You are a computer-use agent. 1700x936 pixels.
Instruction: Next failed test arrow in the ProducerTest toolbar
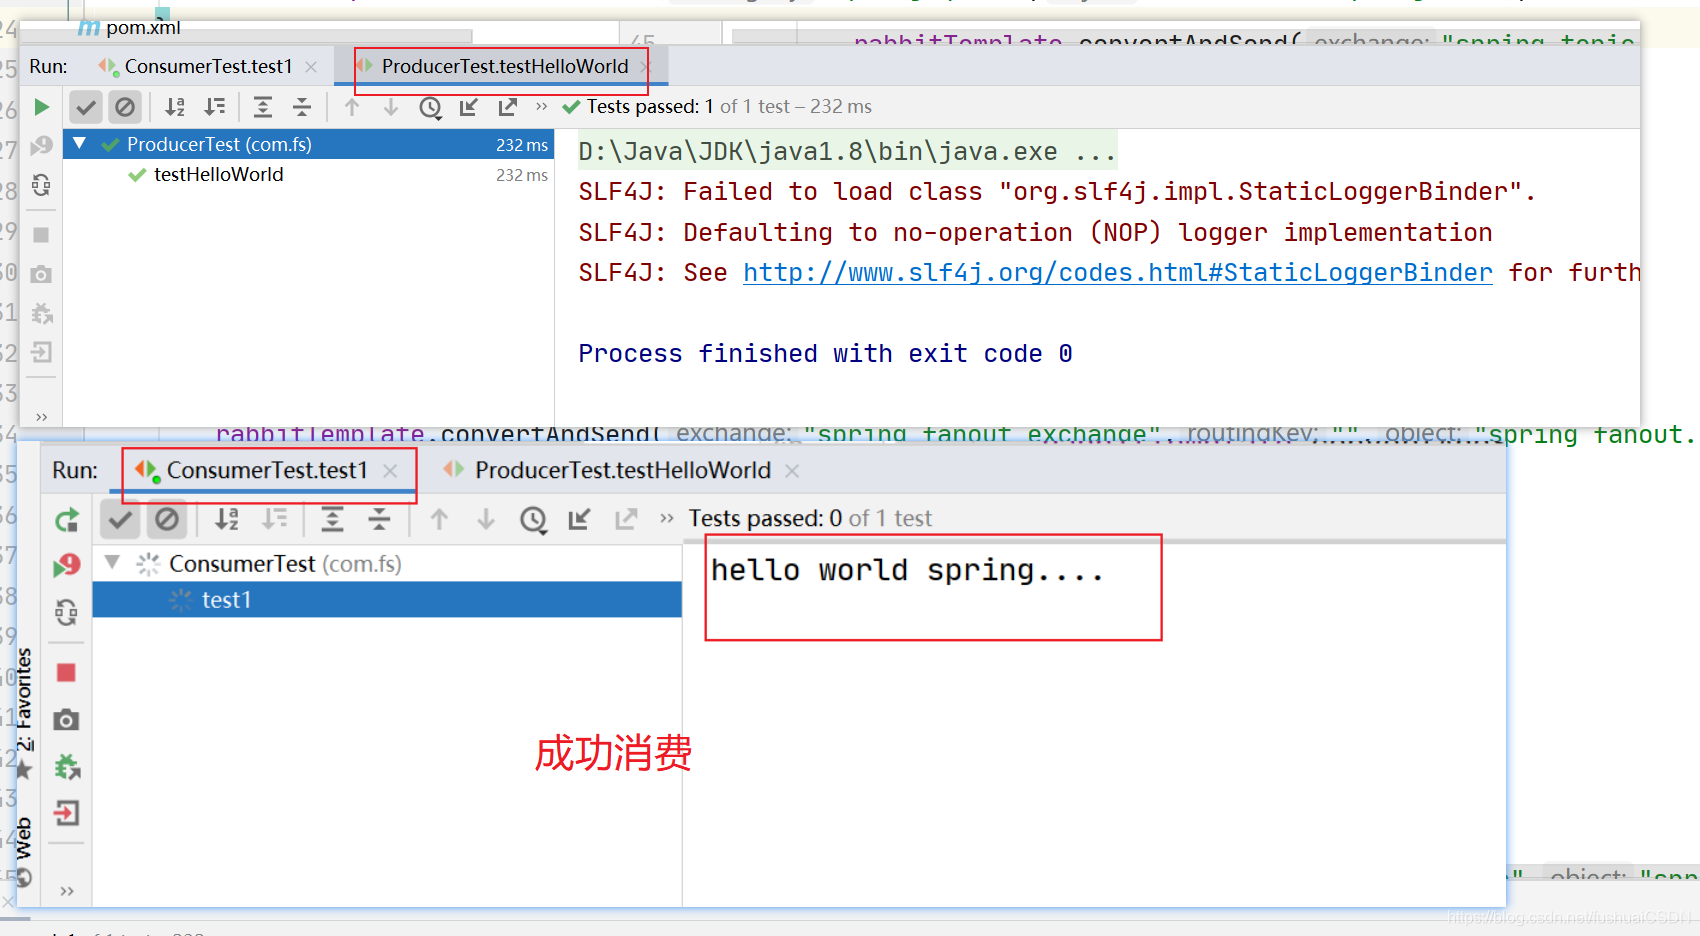tap(391, 107)
